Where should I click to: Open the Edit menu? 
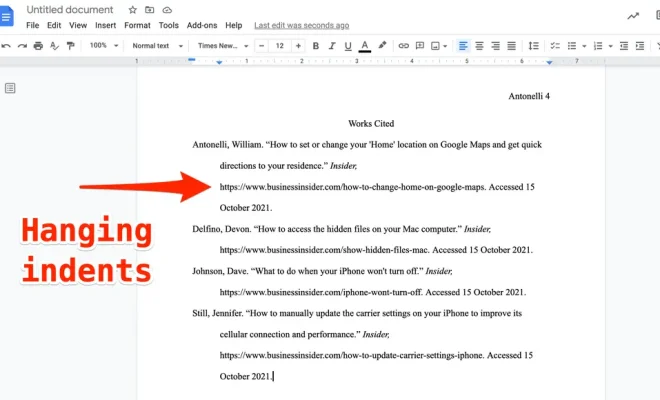(54, 25)
